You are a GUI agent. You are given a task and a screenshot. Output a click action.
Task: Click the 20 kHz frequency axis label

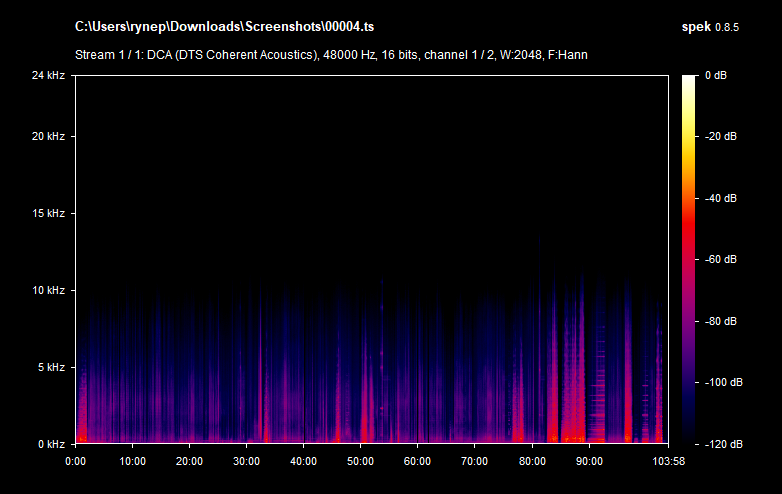pos(47,136)
